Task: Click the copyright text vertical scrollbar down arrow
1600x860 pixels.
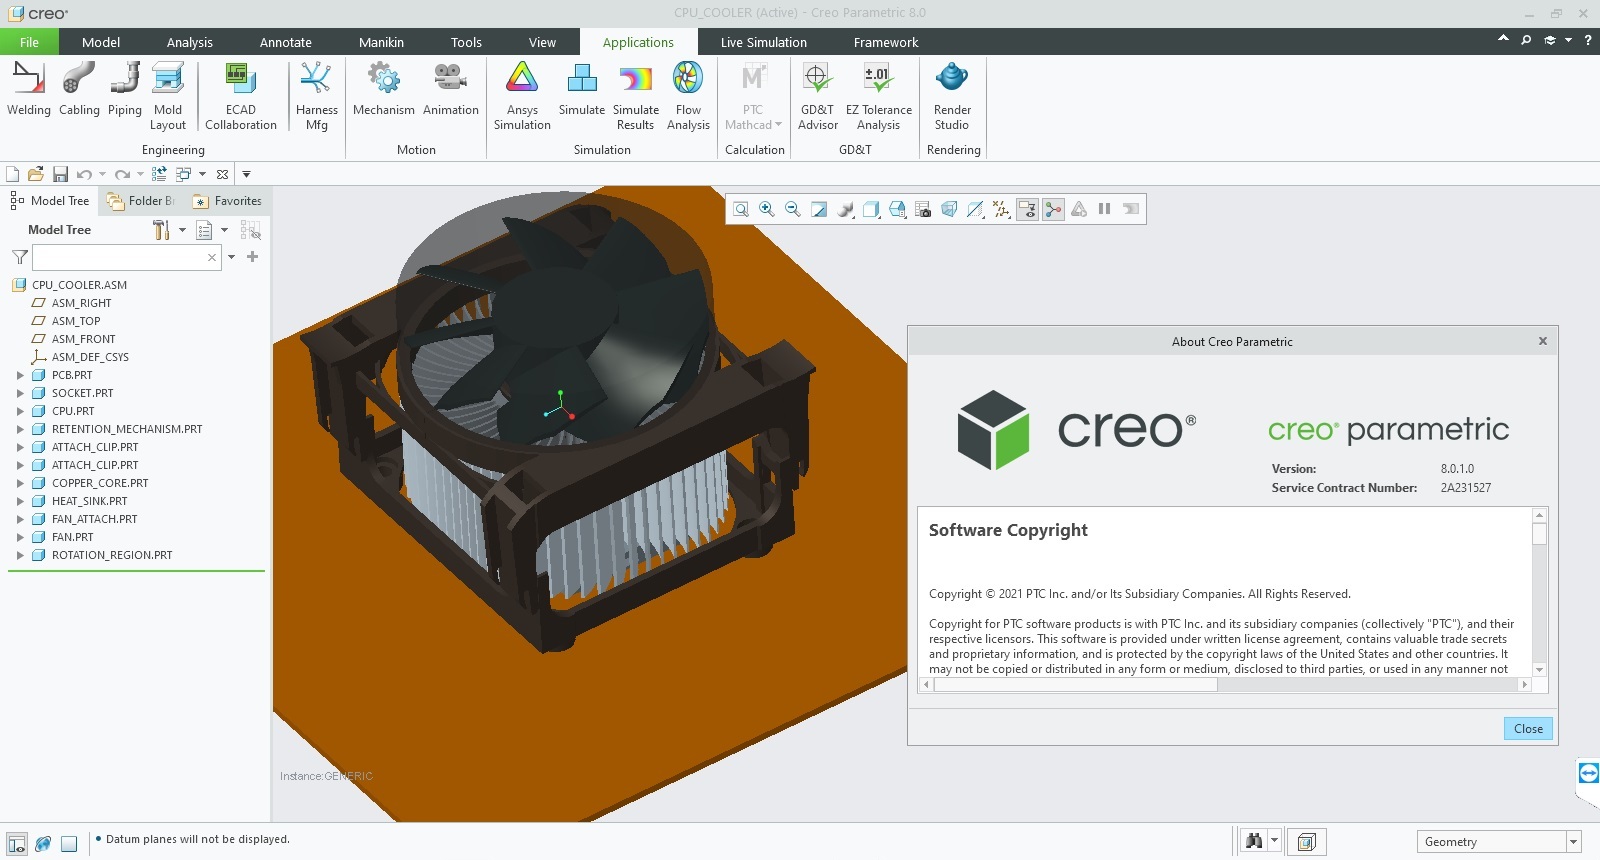Action: [x=1539, y=670]
